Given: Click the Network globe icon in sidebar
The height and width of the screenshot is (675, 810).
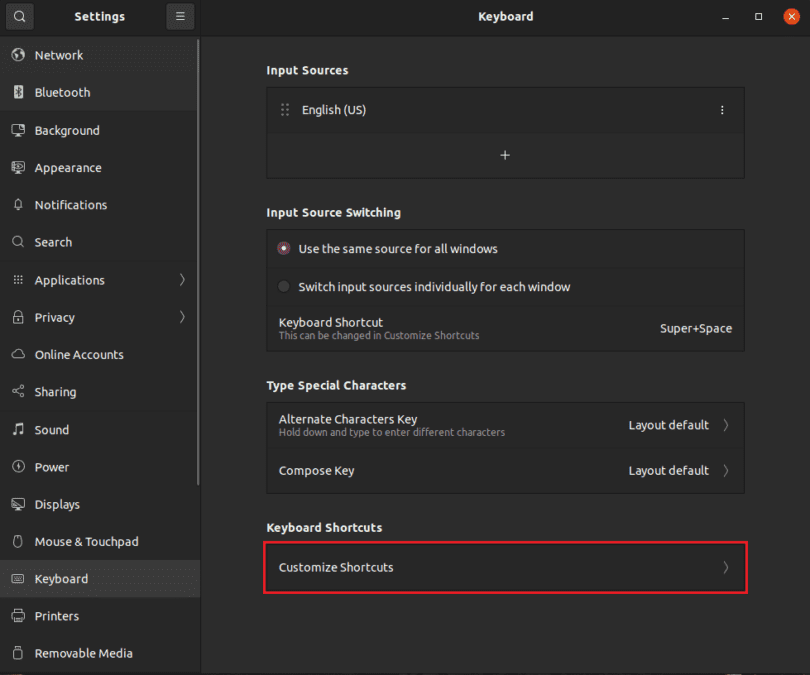Looking at the screenshot, I should 18,54.
